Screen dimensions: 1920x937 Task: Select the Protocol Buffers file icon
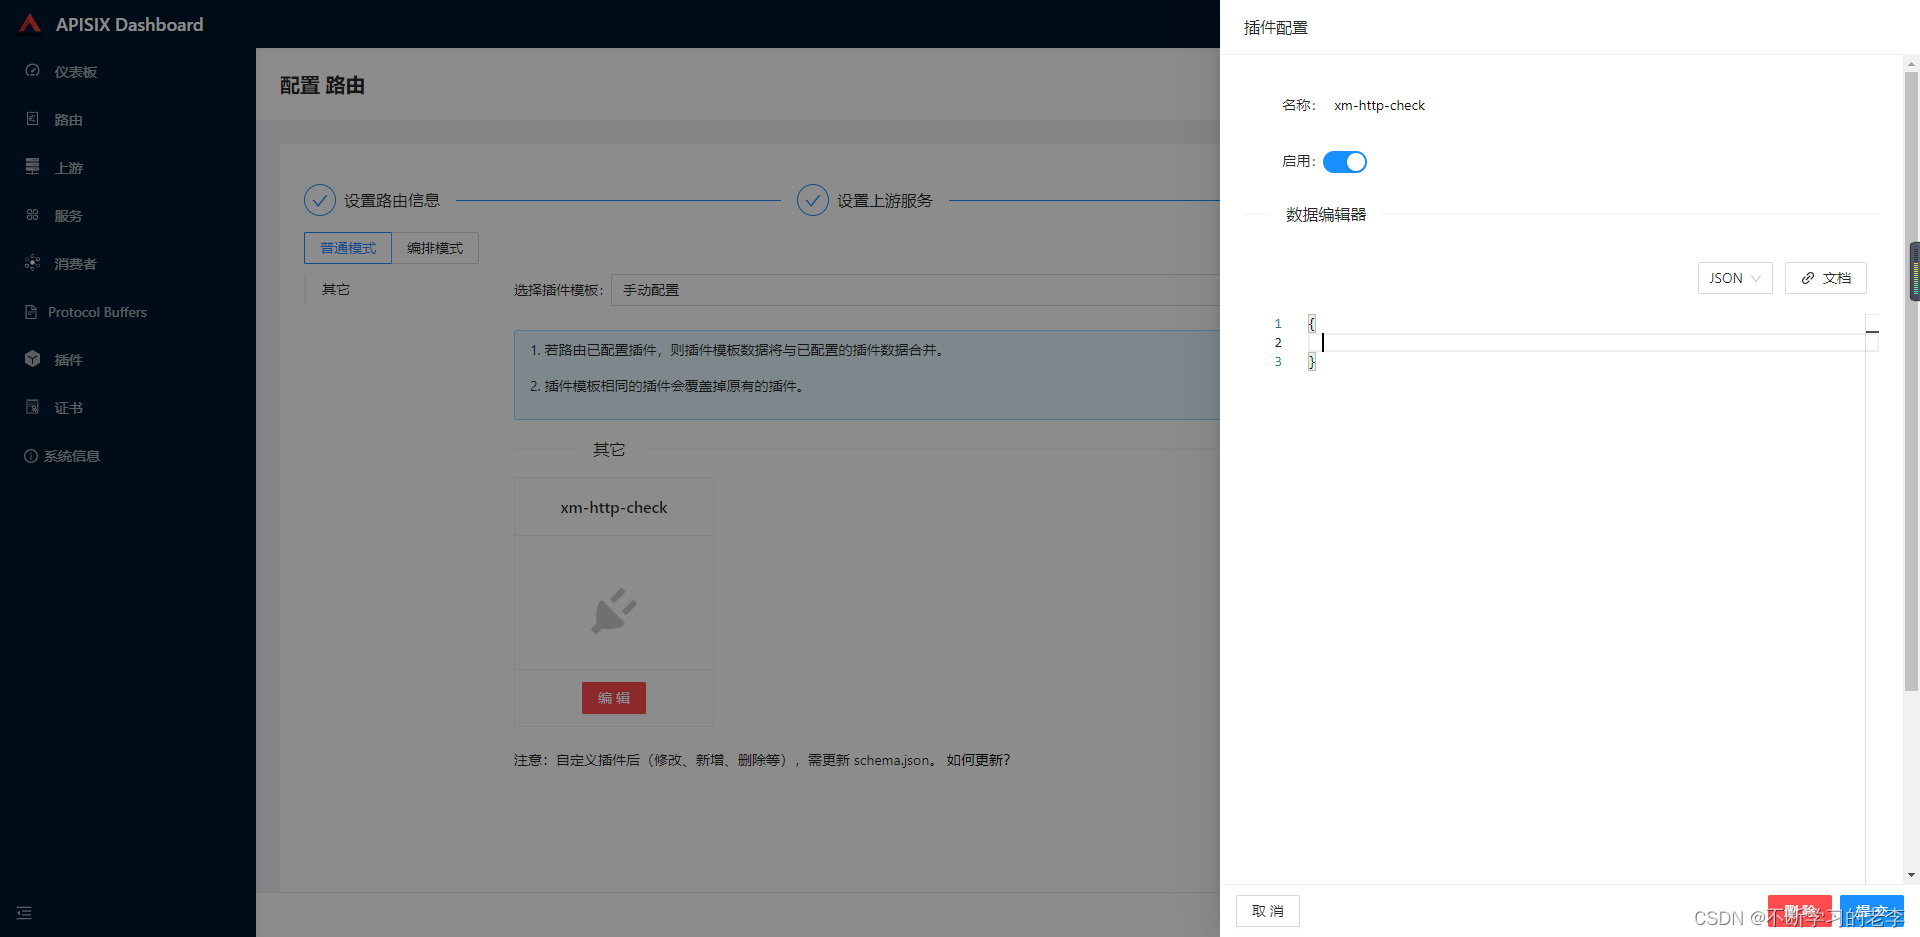31,312
